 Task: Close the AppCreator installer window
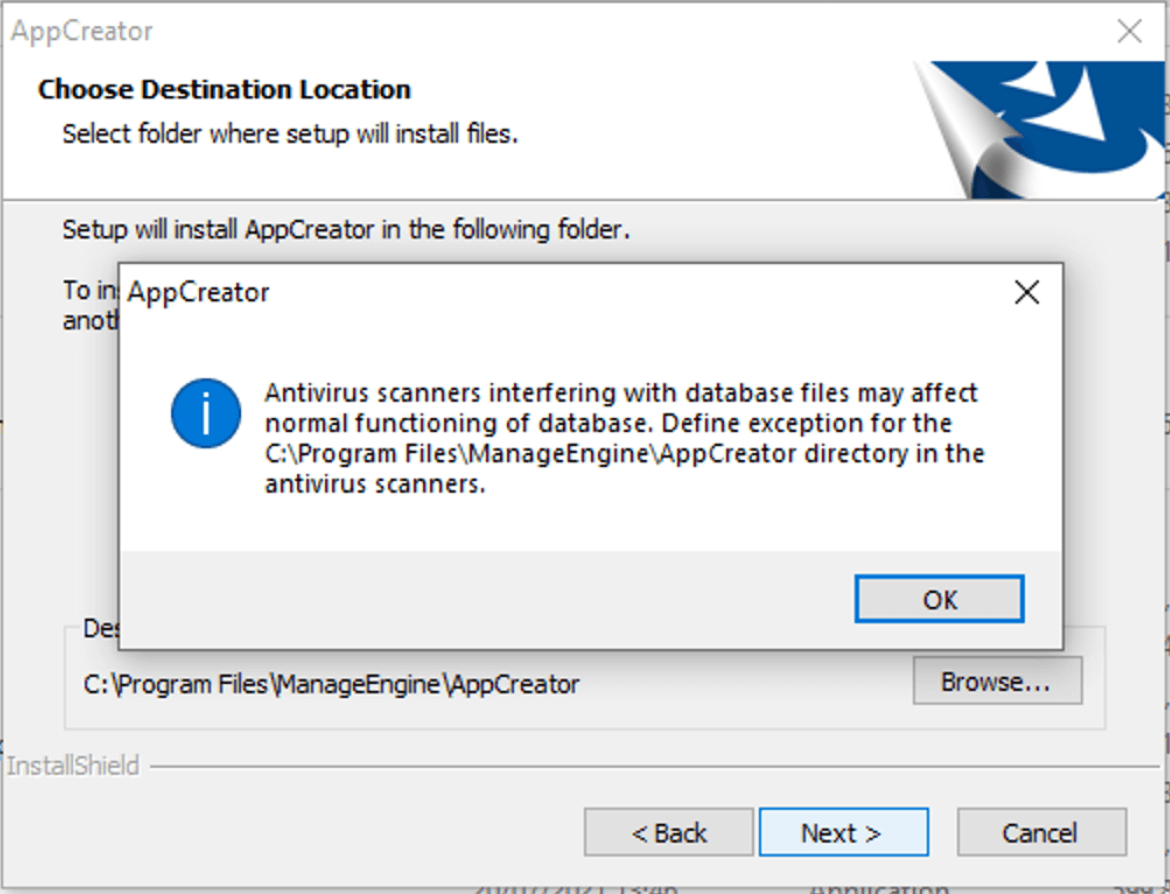(x=1129, y=31)
